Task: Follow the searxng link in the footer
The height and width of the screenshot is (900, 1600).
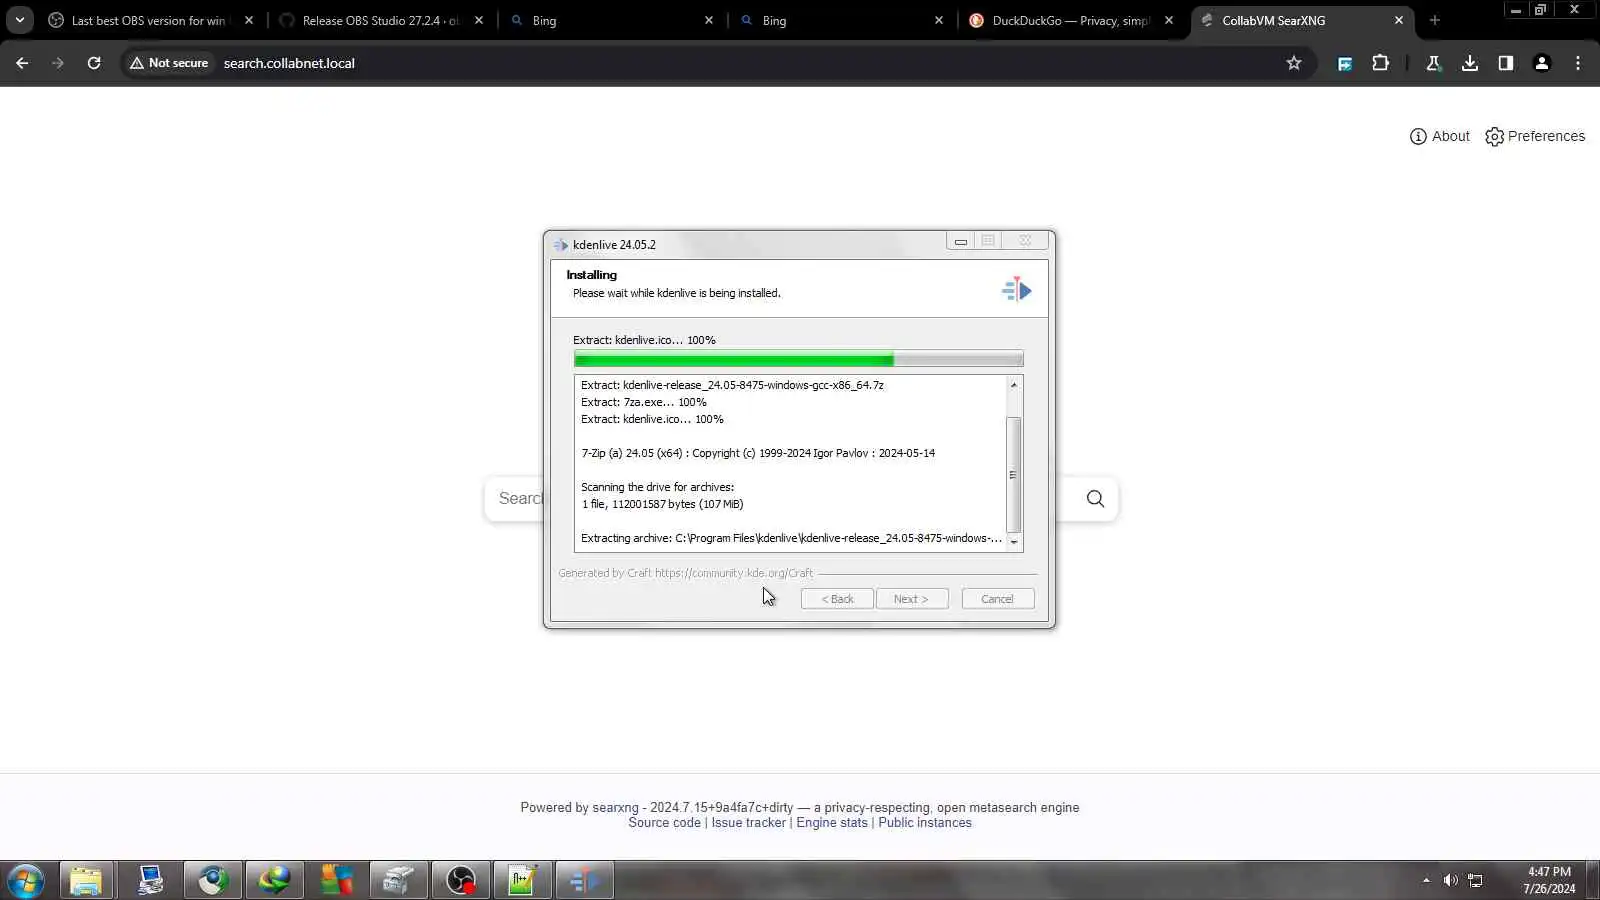Action: (615, 808)
